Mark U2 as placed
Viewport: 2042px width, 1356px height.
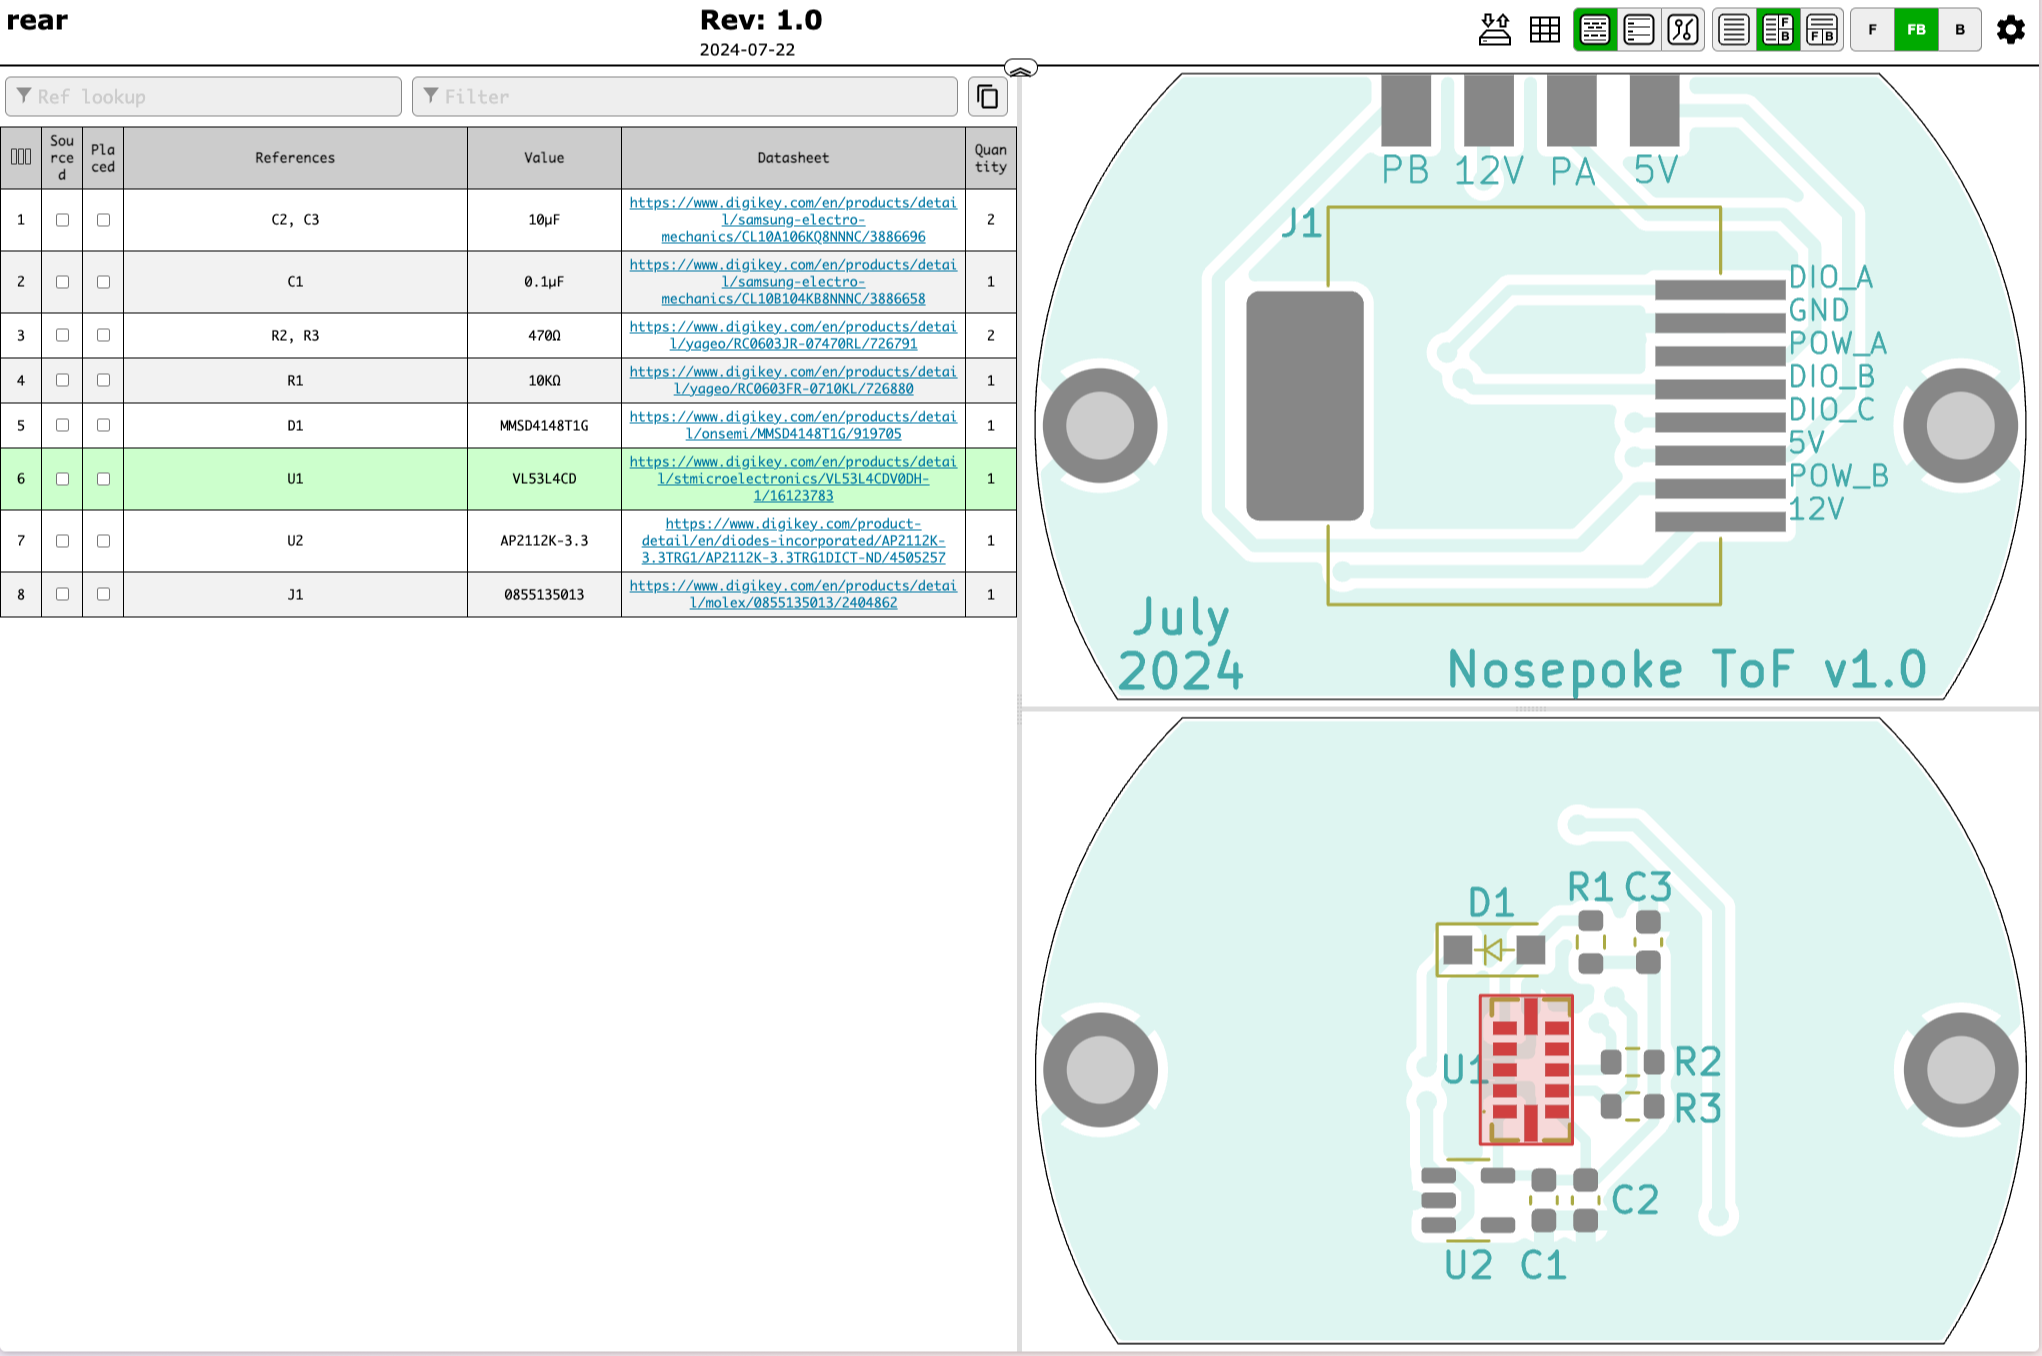tap(103, 541)
